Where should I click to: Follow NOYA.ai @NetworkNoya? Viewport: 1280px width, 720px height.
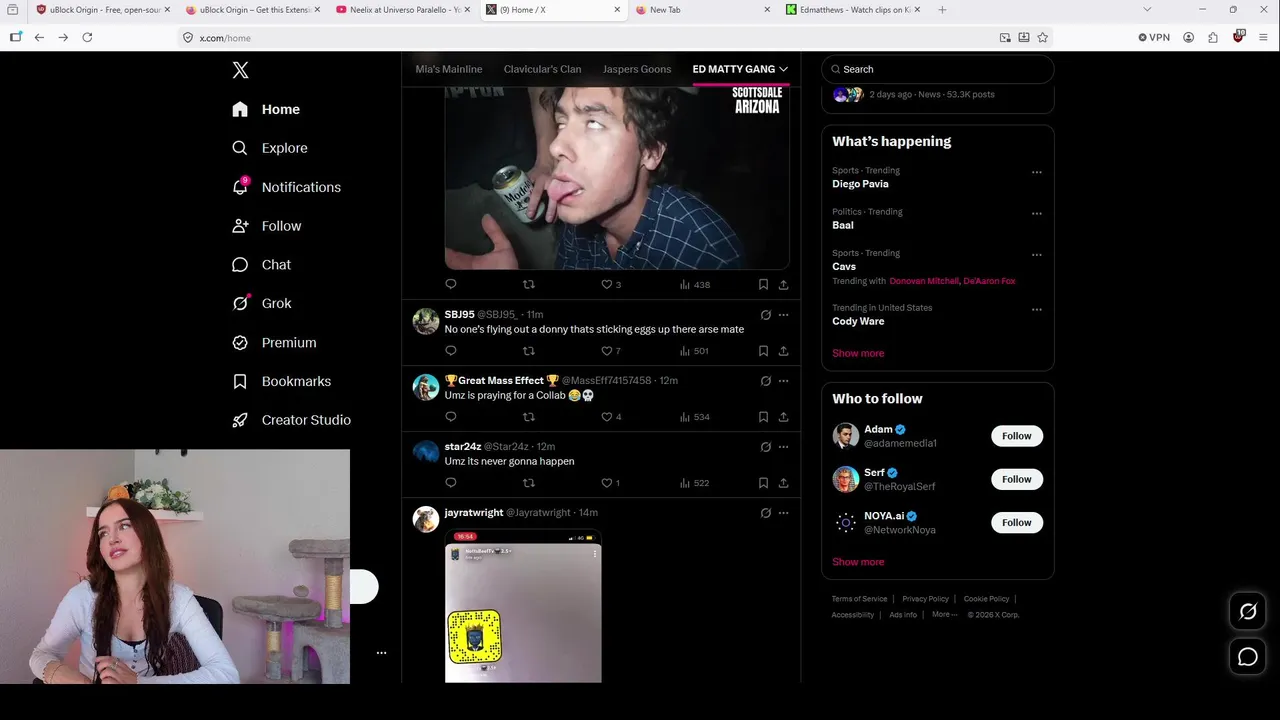click(x=1017, y=522)
